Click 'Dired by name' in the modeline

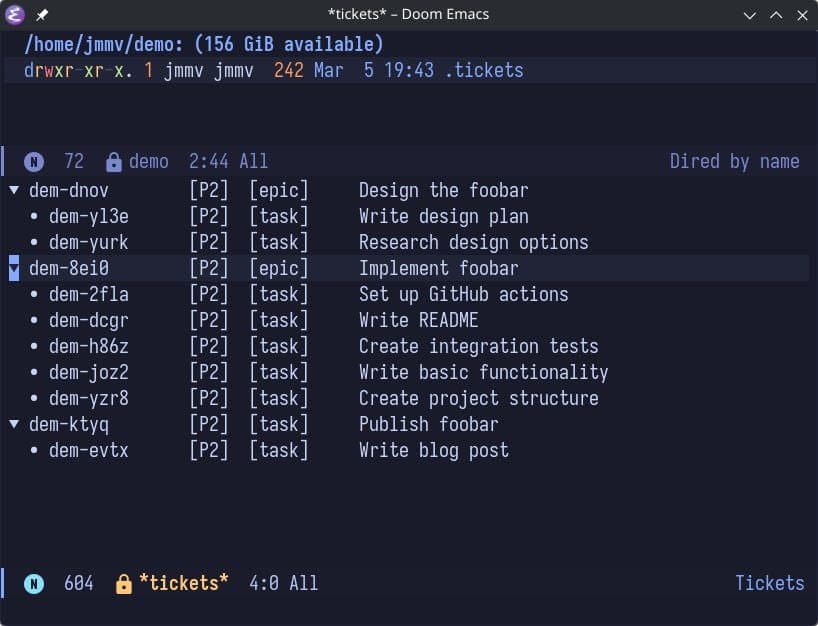point(735,161)
